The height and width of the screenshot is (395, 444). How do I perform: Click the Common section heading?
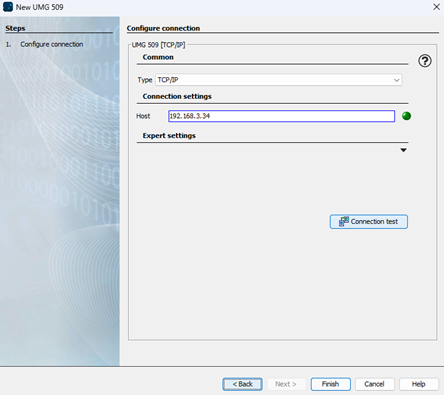click(158, 57)
